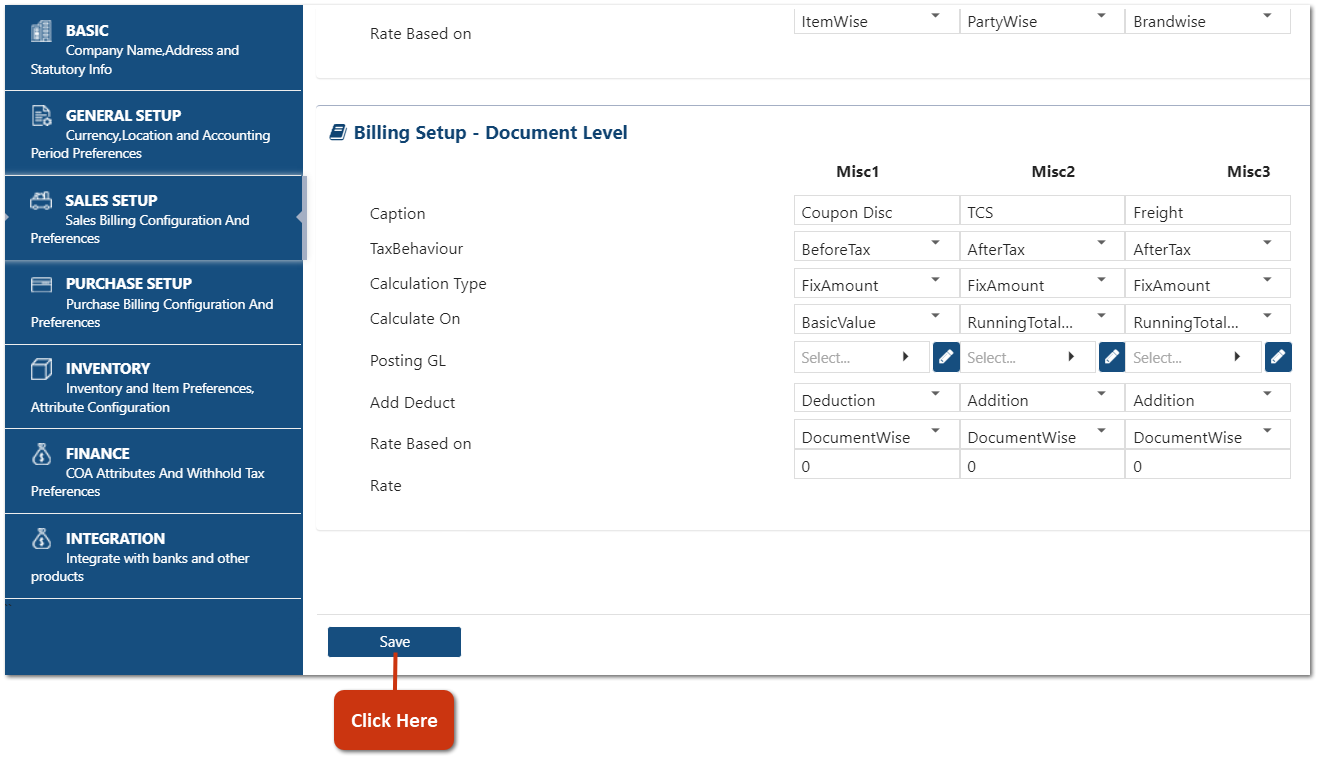Click the Misc3 column header
The width and height of the screenshot is (1319, 778).
coord(1249,172)
